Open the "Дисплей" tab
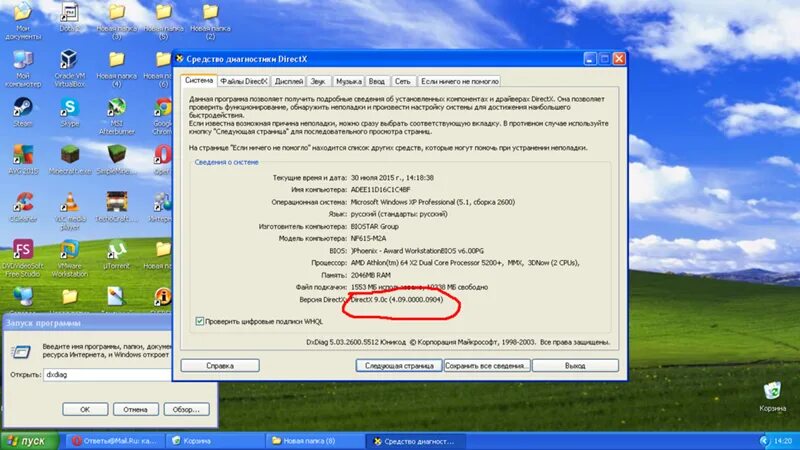Image resolution: width=800 pixels, height=450 pixels. (x=289, y=81)
